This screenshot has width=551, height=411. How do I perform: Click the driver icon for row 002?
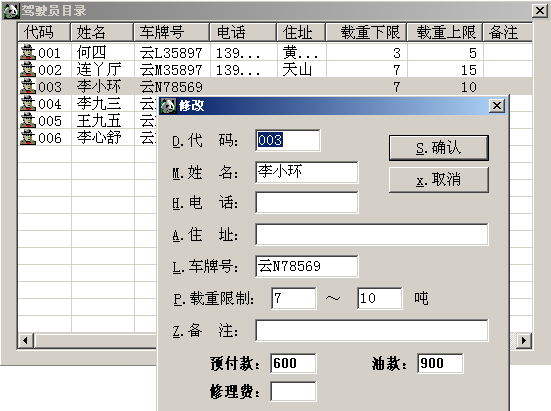28,69
